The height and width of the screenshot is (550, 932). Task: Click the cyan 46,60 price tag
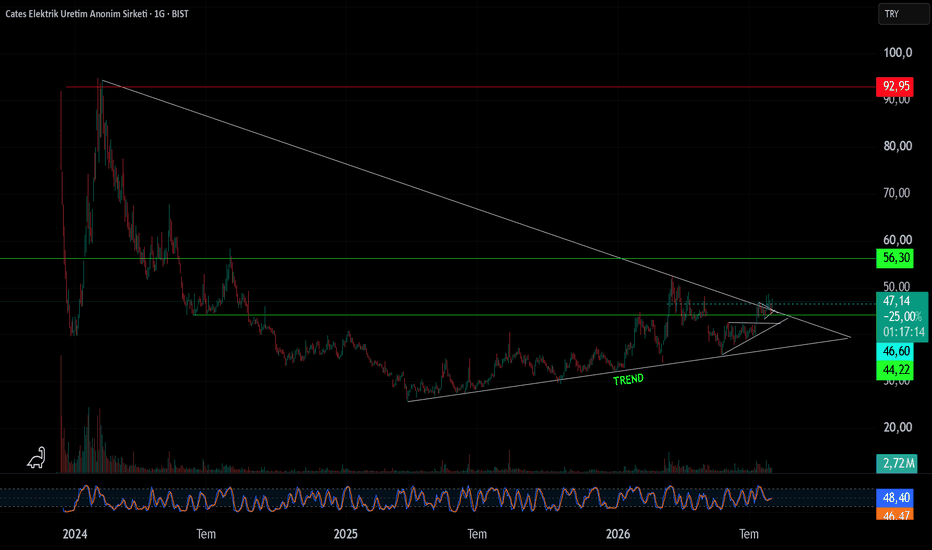895,351
